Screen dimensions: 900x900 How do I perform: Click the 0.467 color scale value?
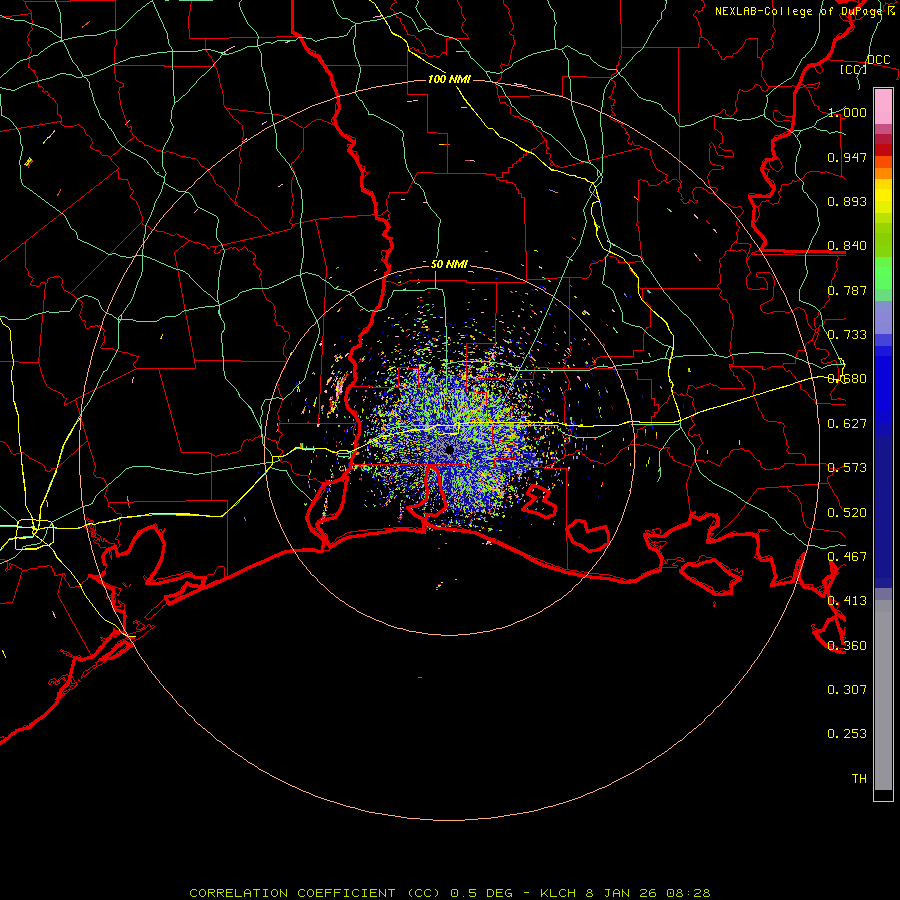click(847, 557)
